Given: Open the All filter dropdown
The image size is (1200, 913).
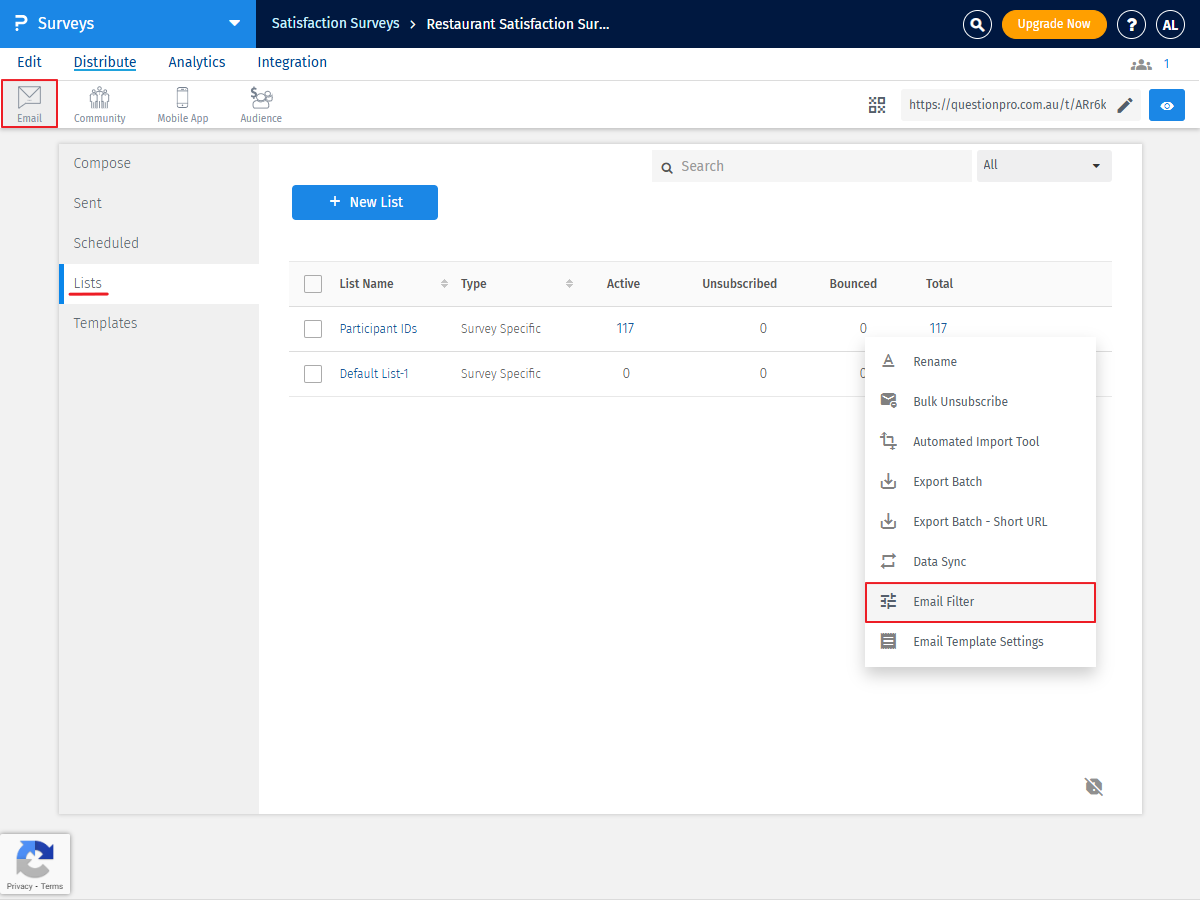Looking at the screenshot, I should point(1043,165).
